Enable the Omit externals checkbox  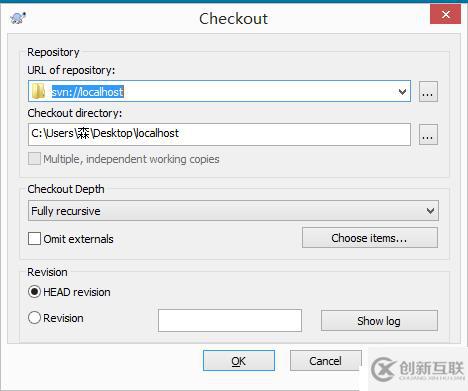point(34,239)
